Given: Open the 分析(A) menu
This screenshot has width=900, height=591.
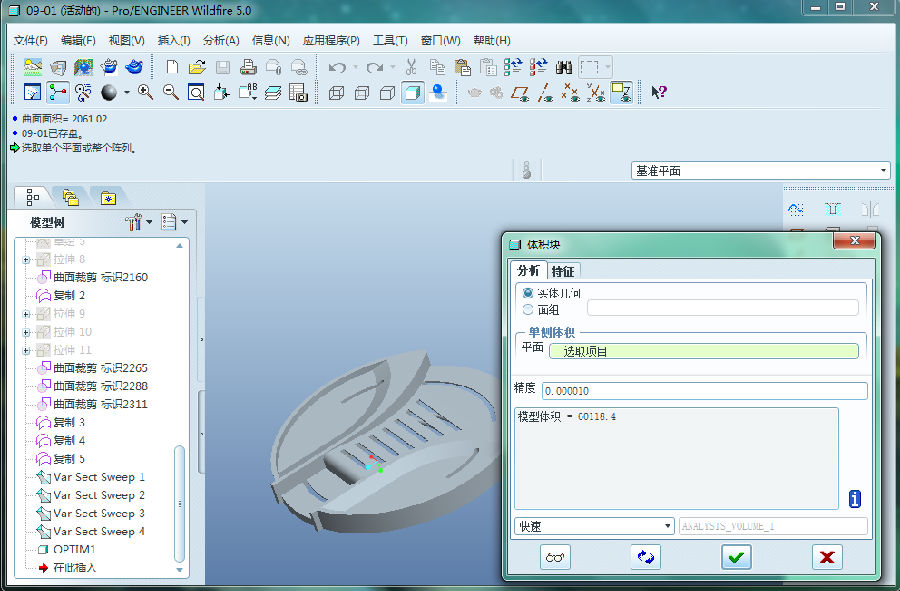Looking at the screenshot, I should click(x=220, y=41).
